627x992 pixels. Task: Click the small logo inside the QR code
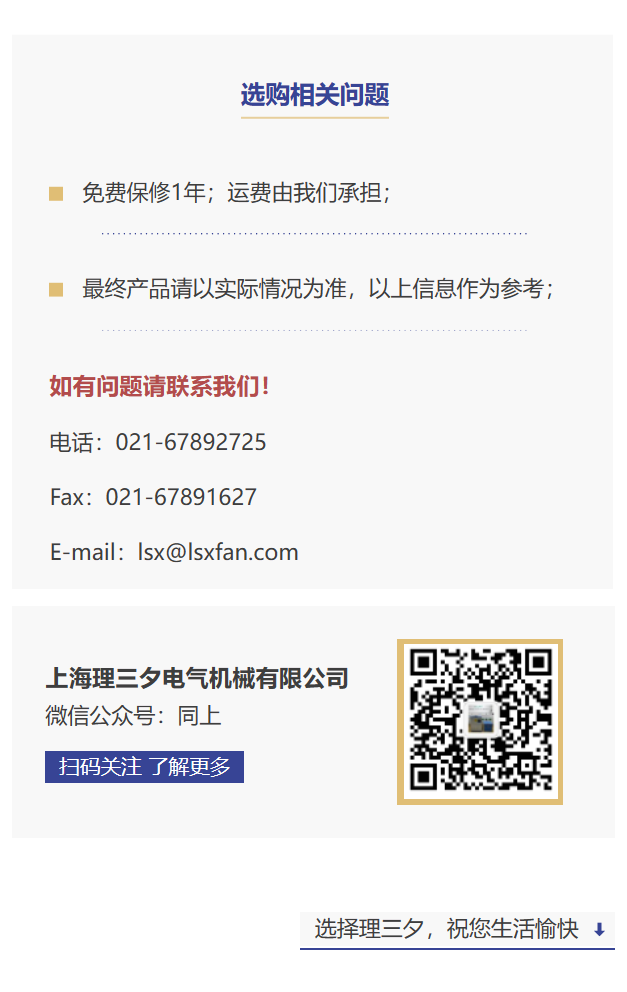coord(480,719)
